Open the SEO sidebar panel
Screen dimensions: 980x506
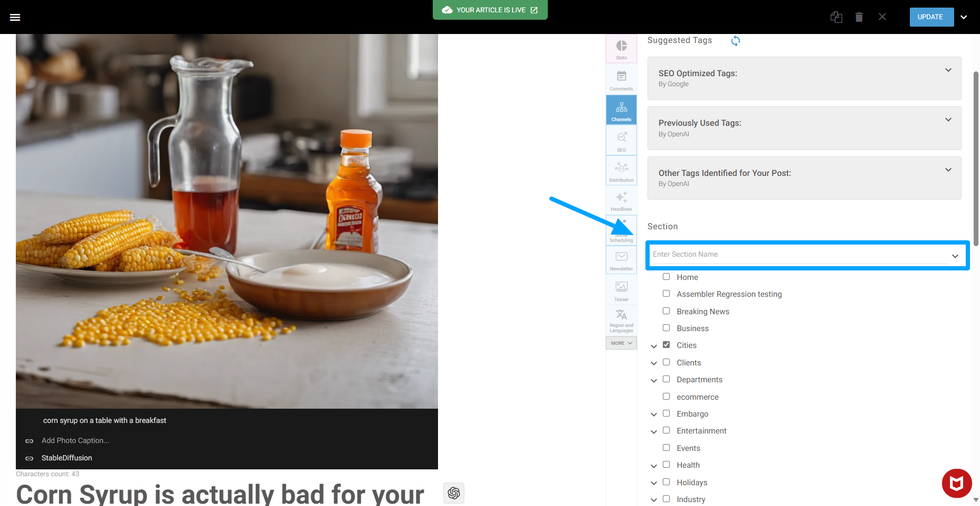click(x=621, y=141)
